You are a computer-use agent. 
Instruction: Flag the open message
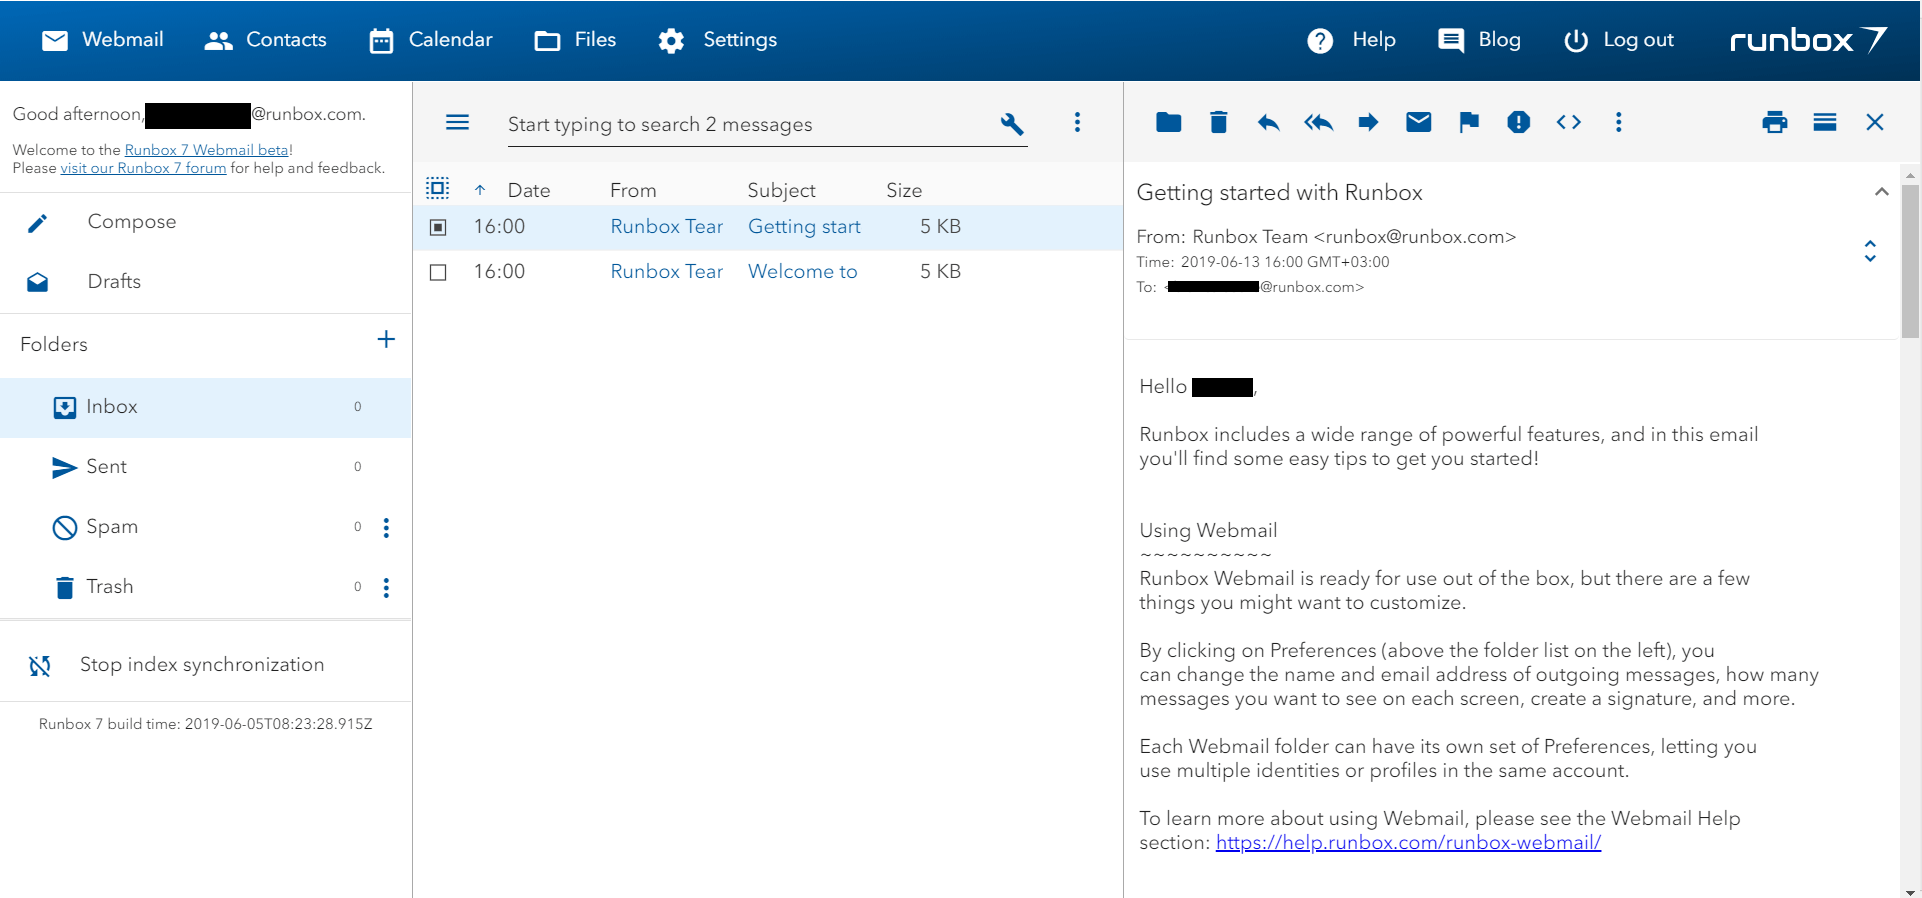(1468, 123)
